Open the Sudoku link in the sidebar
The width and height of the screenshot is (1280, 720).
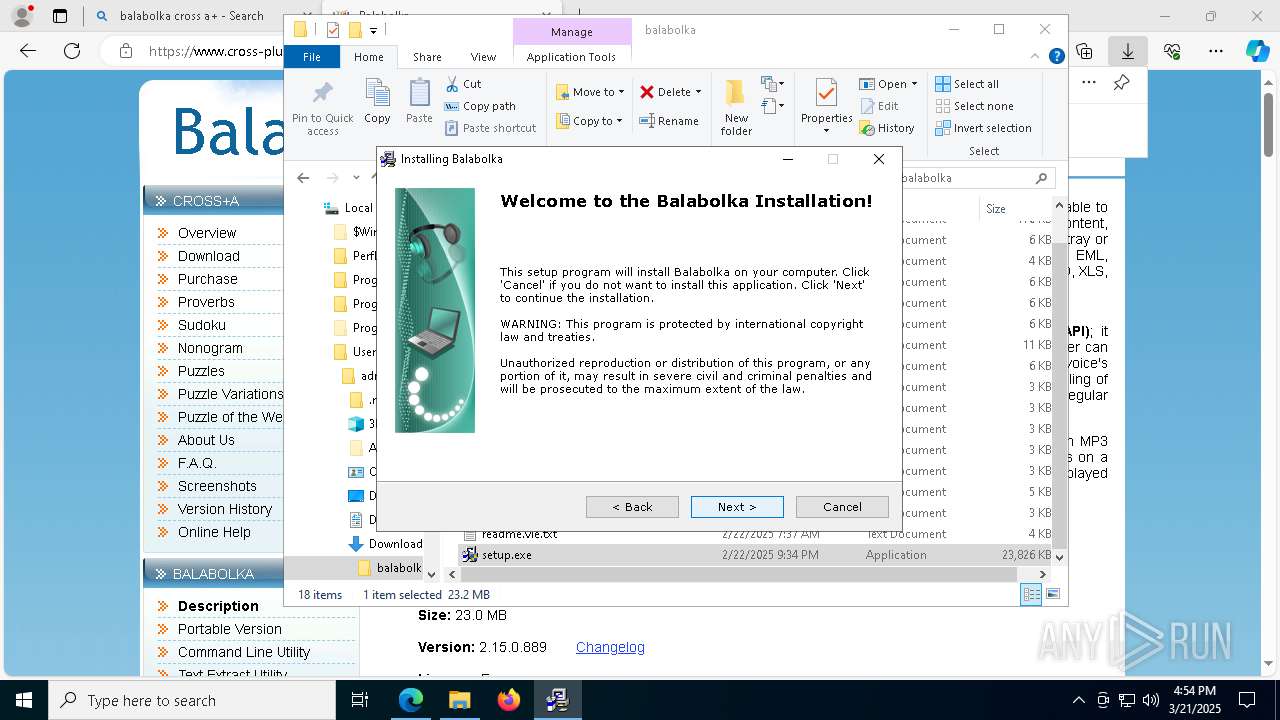(201, 325)
